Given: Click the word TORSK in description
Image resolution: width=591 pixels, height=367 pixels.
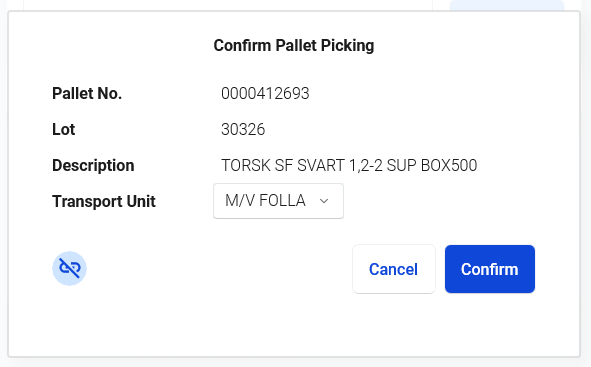Looking at the screenshot, I should (x=245, y=165).
